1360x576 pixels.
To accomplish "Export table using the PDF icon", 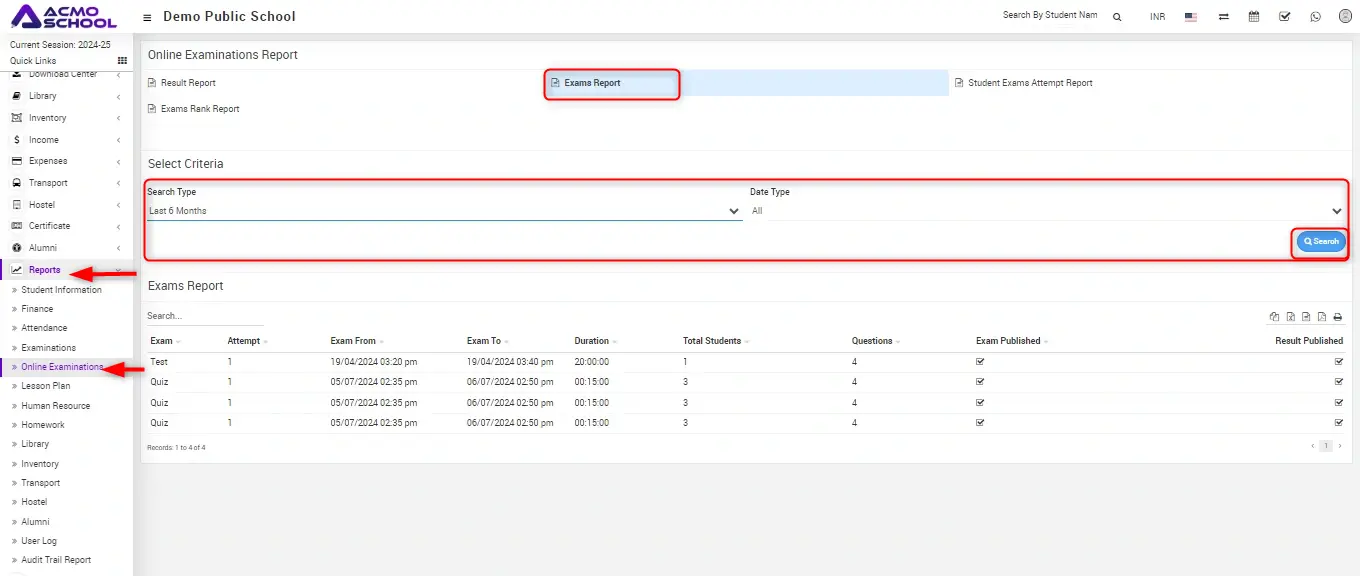I will pos(1322,317).
